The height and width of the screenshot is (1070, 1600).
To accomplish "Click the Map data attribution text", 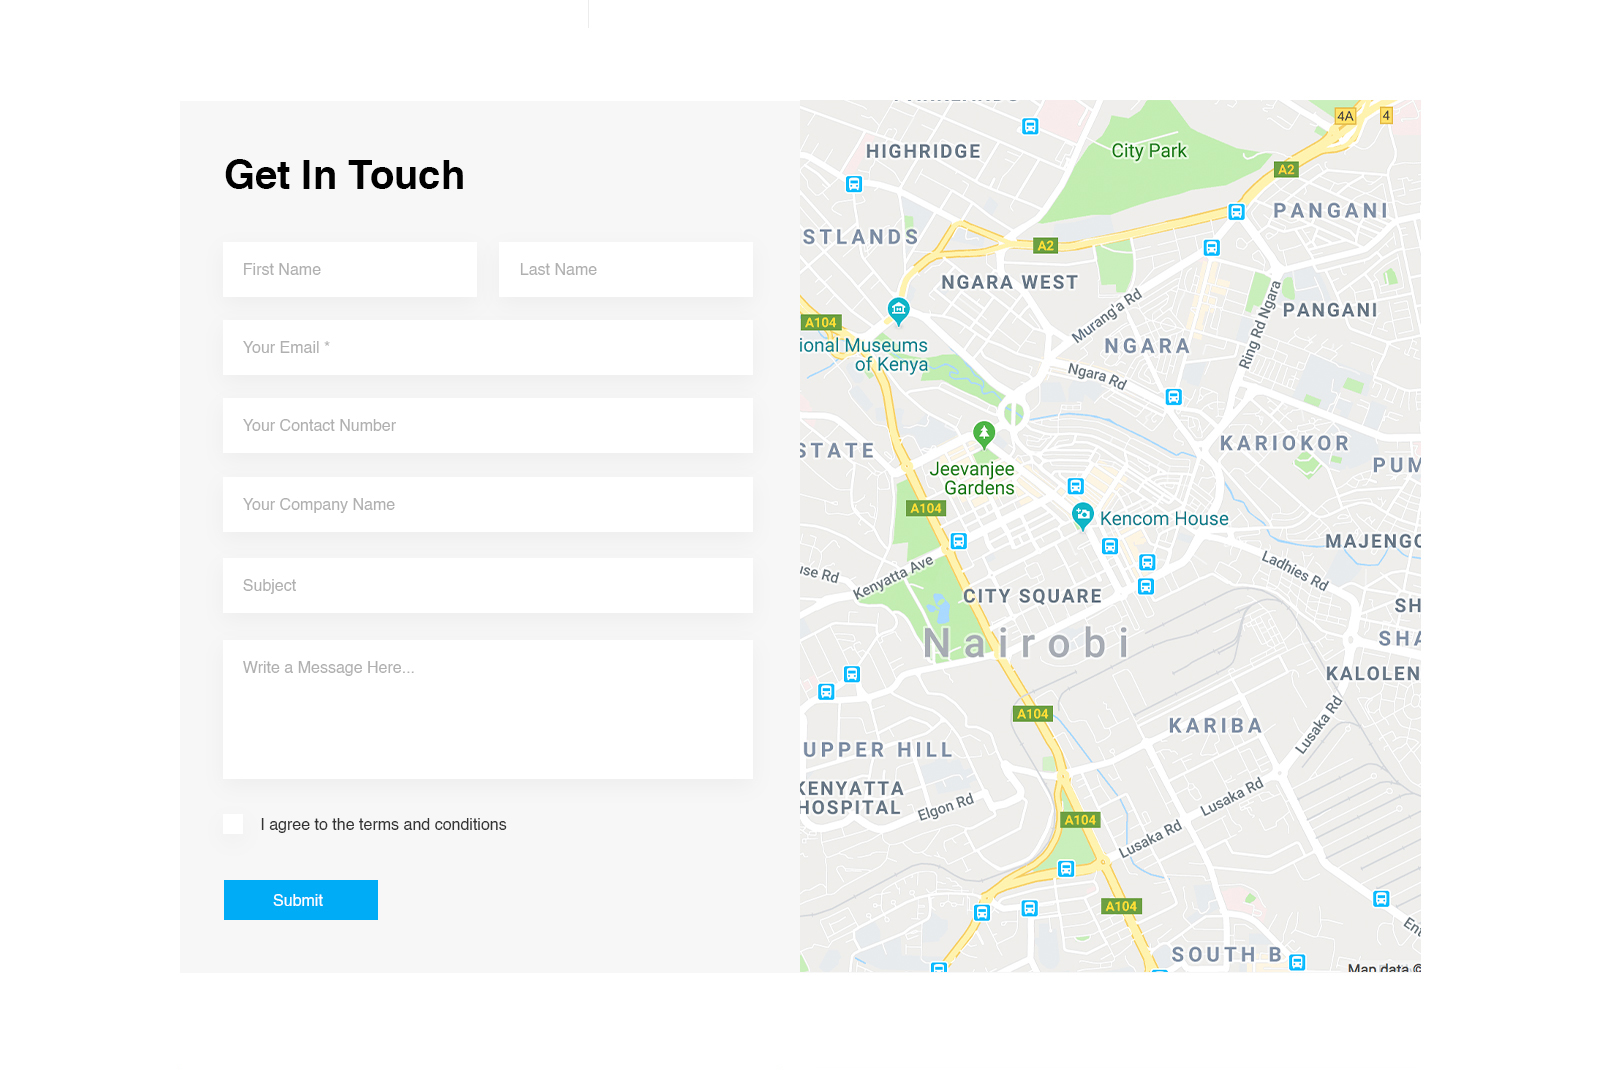I will point(1382,967).
